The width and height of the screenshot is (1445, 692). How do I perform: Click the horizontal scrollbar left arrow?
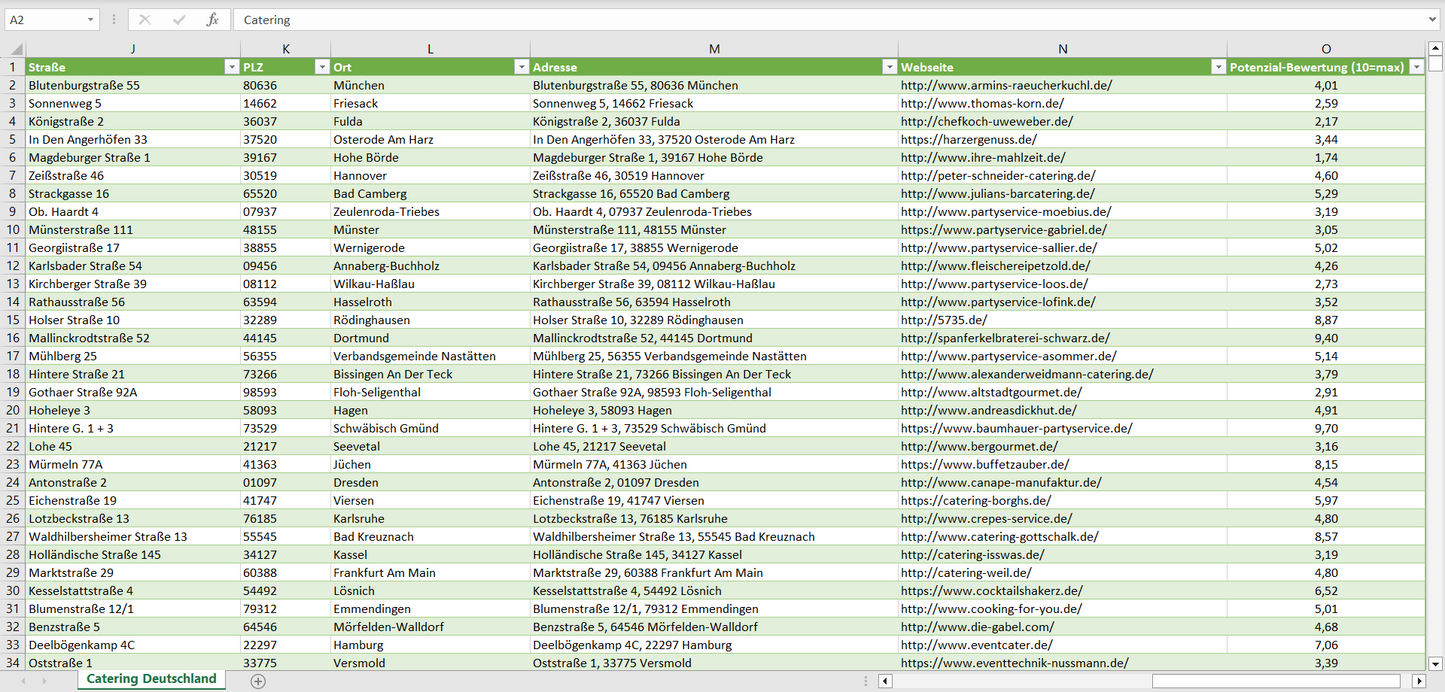click(885, 681)
